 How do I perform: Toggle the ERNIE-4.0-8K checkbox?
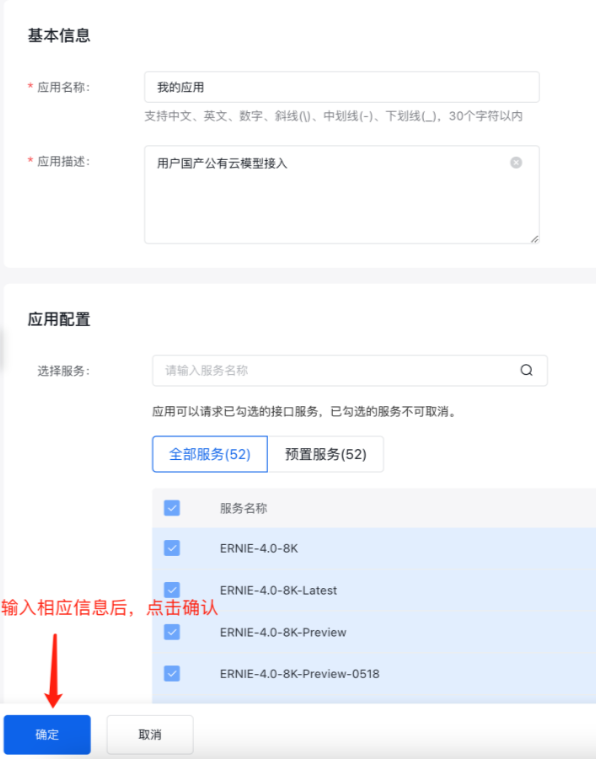[x=172, y=548]
